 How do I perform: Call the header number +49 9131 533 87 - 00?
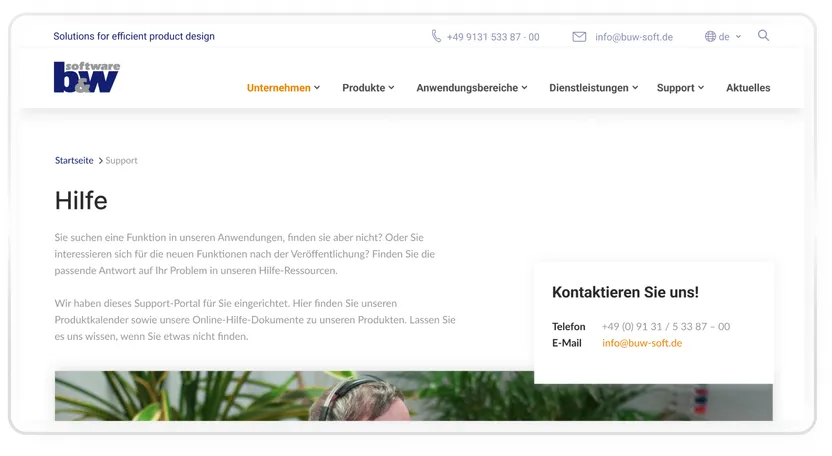[x=493, y=37]
